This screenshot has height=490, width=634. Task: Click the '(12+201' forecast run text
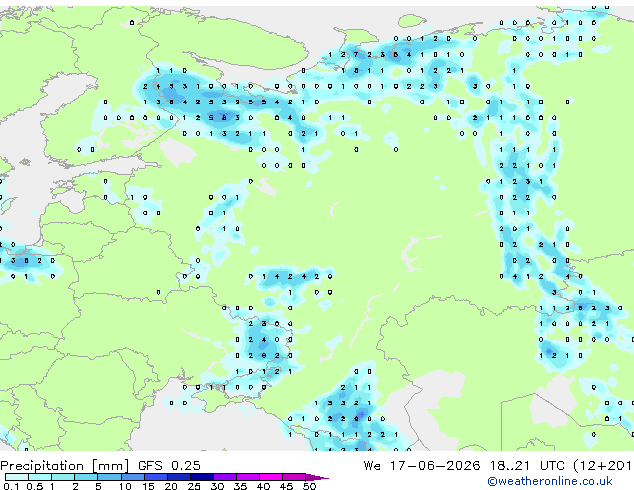pos(603,466)
